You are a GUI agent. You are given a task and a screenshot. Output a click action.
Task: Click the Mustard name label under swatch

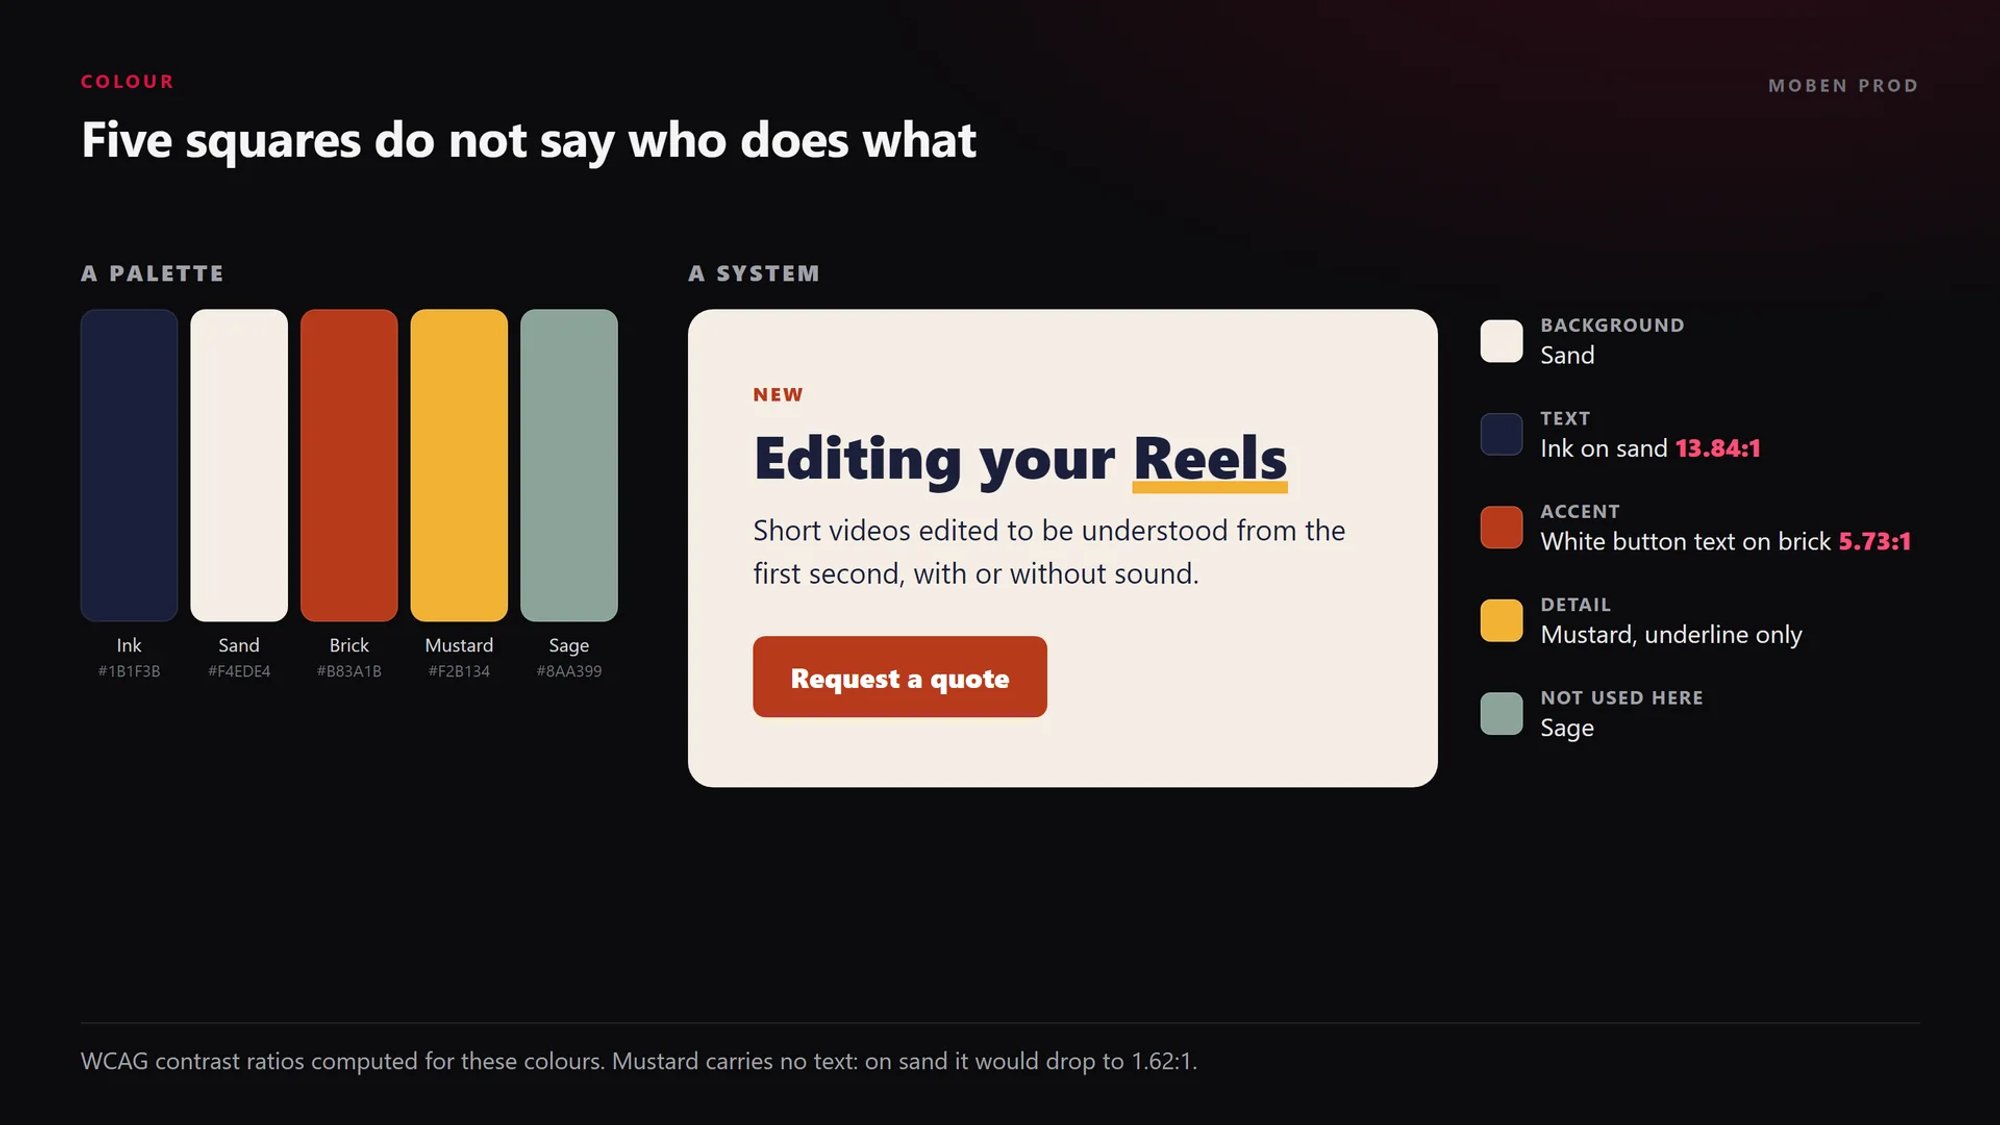pyautogui.click(x=459, y=645)
